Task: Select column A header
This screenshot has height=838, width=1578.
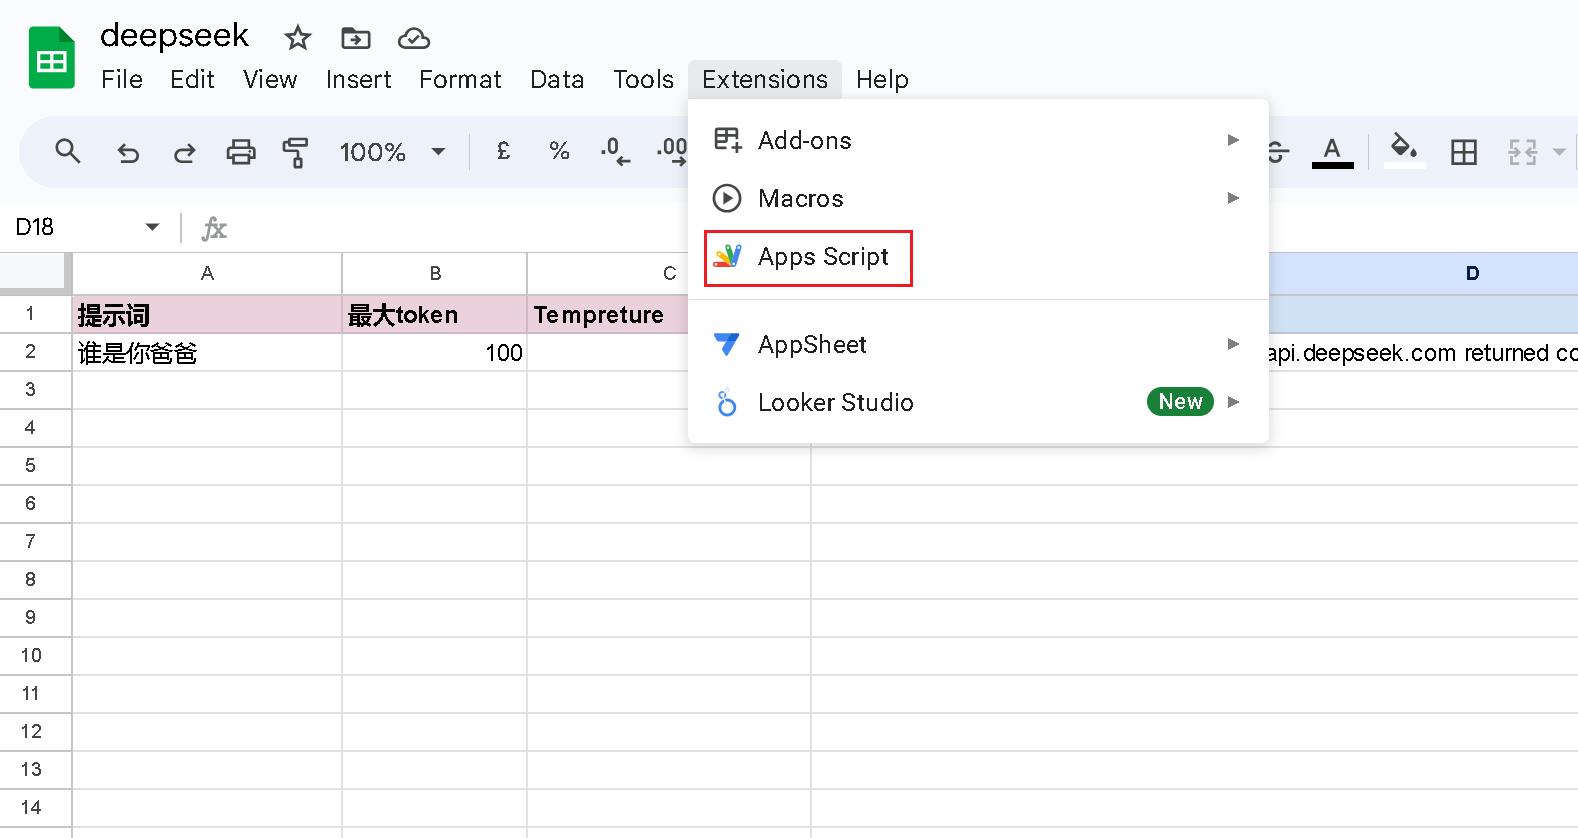Action: [207, 273]
